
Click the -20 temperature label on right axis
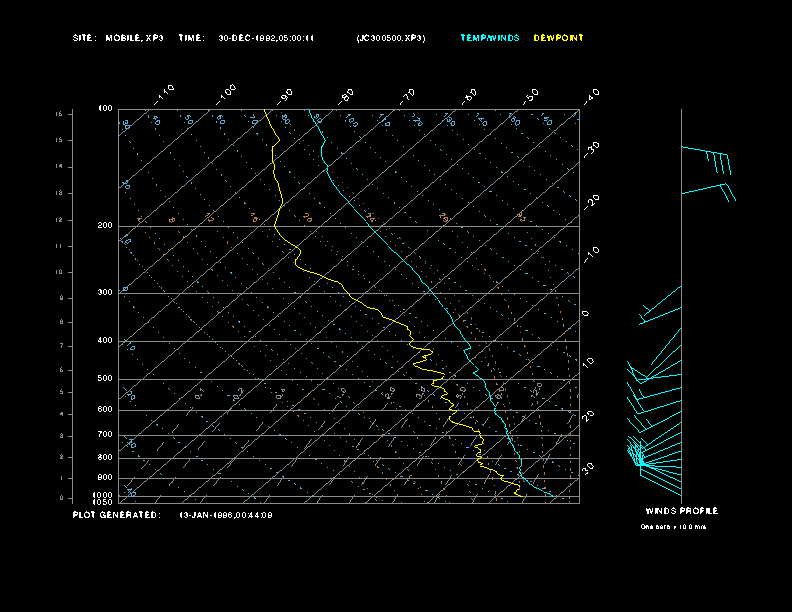592,202
